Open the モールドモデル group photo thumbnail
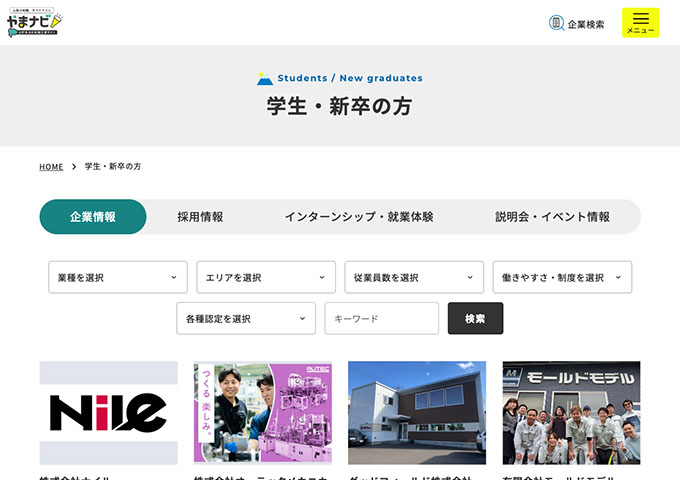680x480 pixels. pyautogui.click(x=571, y=413)
